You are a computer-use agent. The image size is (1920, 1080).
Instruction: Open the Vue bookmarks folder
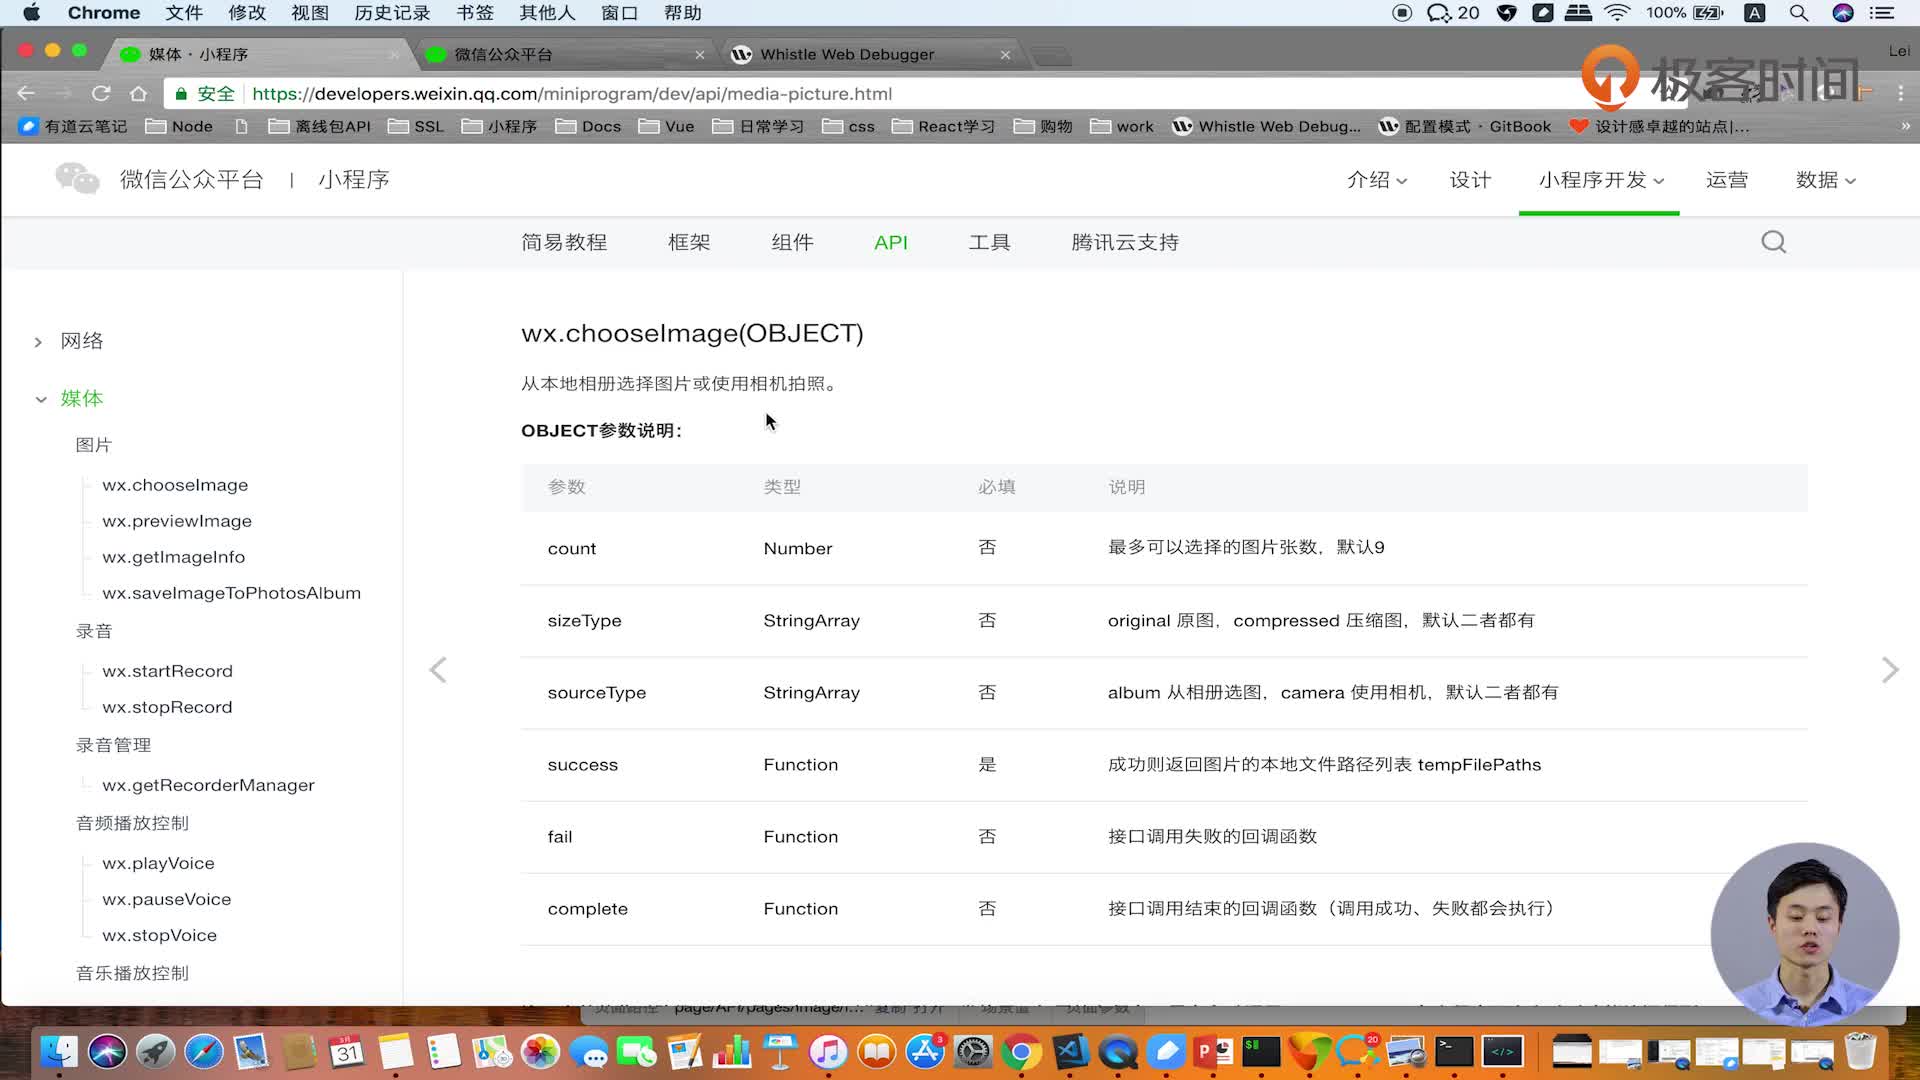click(x=666, y=126)
